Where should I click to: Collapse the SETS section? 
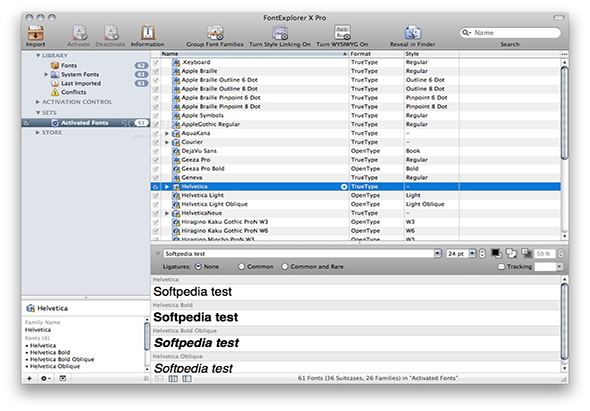(38, 113)
